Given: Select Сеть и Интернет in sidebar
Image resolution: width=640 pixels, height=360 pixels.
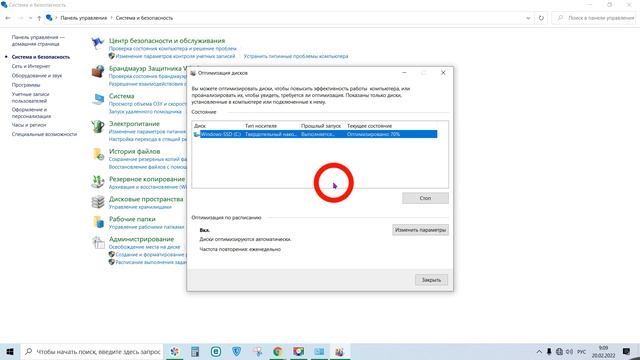Looking at the screenshot, I should 31,66.
